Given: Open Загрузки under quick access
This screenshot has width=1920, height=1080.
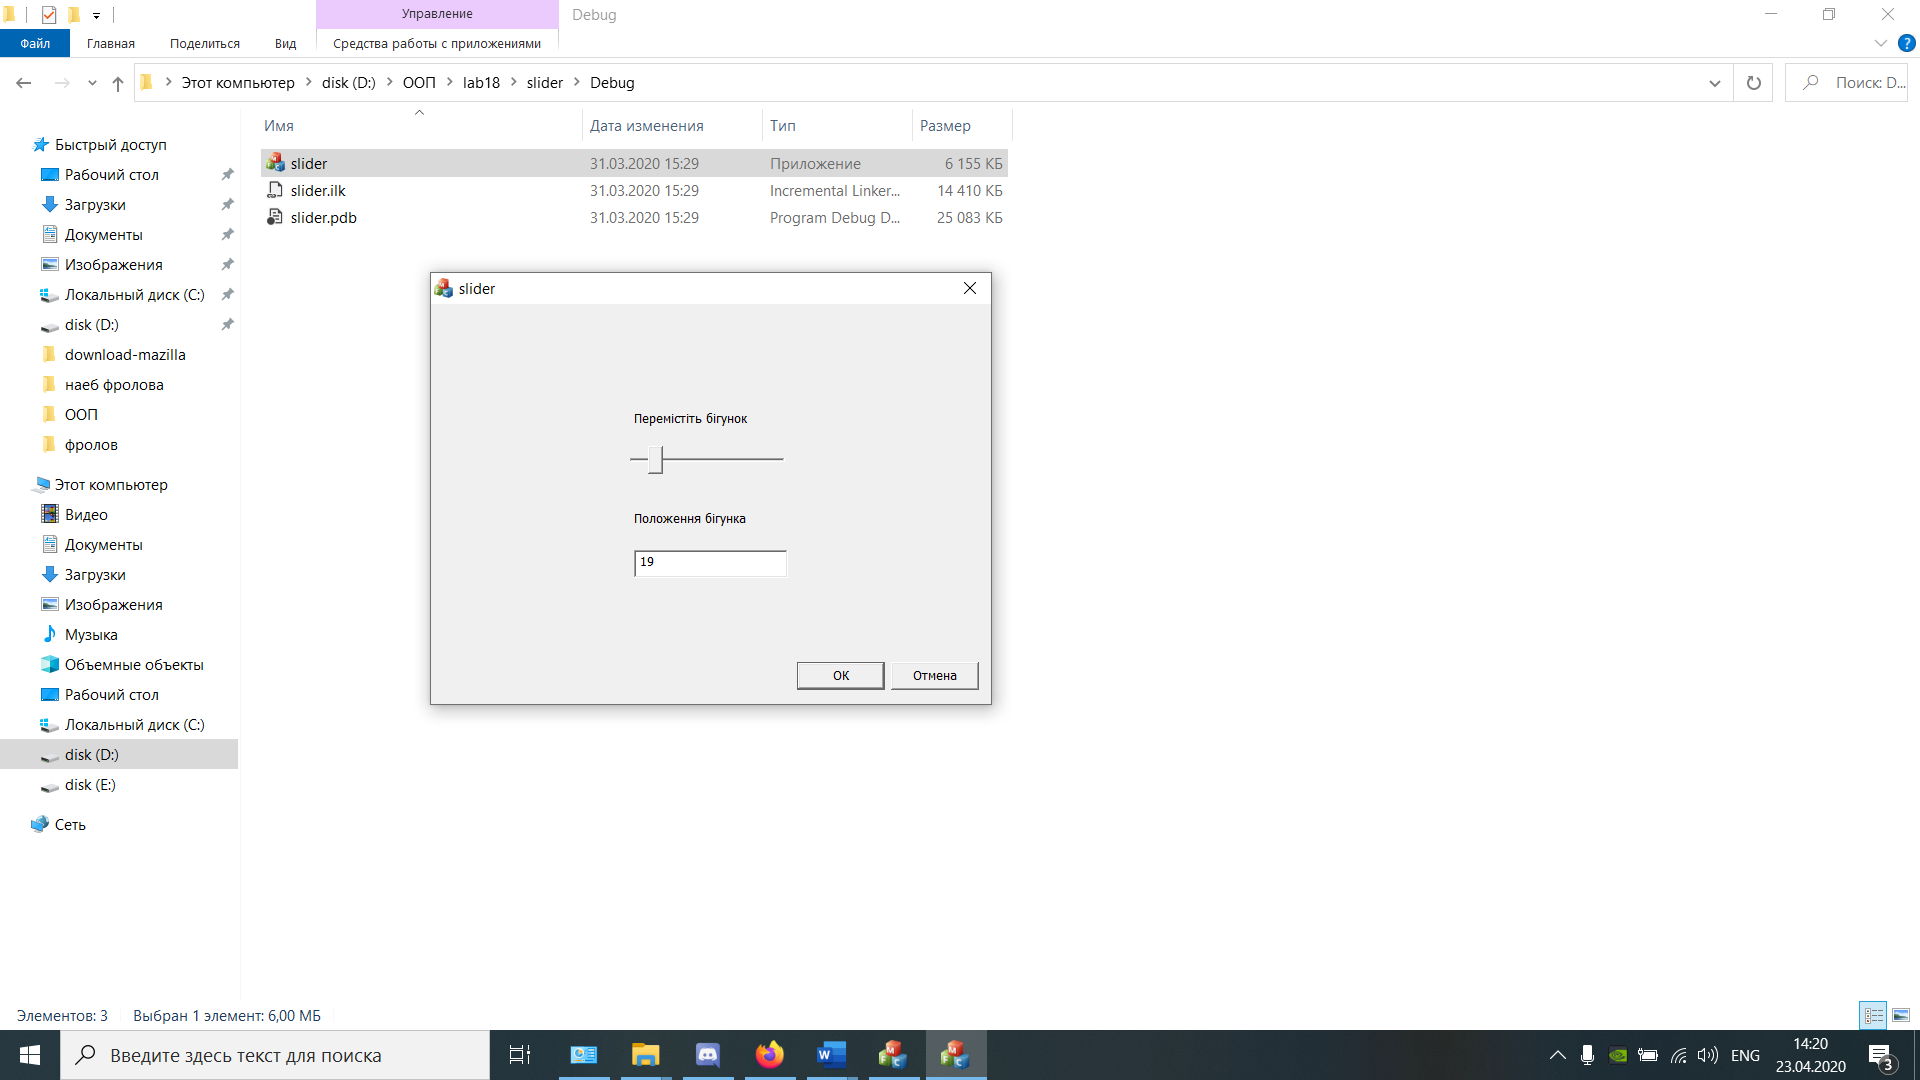Looking at the screenshot, I should 95,205.
